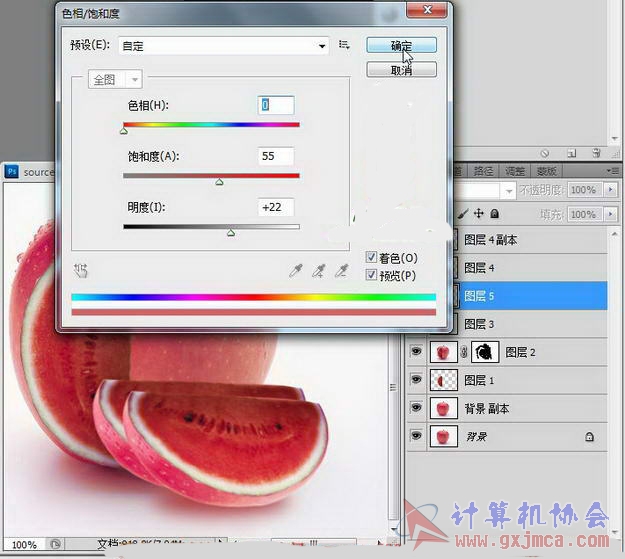
Task: Click the 确定 OK button
Action: pyautogui.click(x=400, y=46)
